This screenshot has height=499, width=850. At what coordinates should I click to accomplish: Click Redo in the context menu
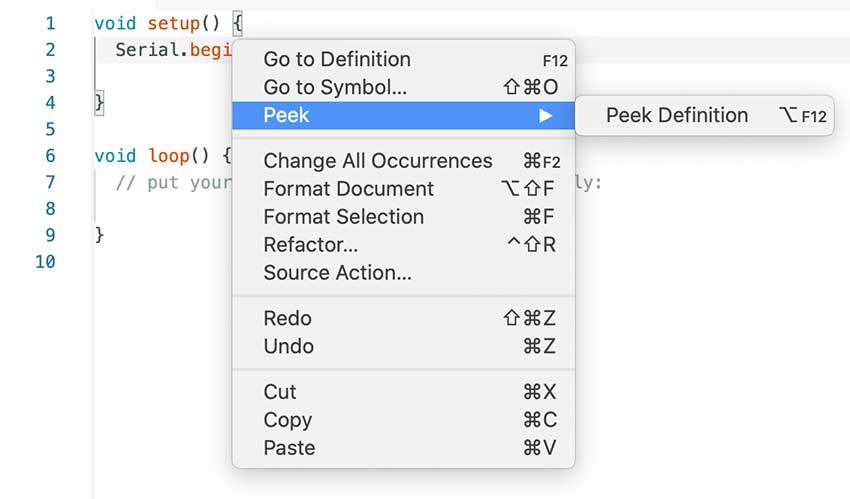(287, 319)
